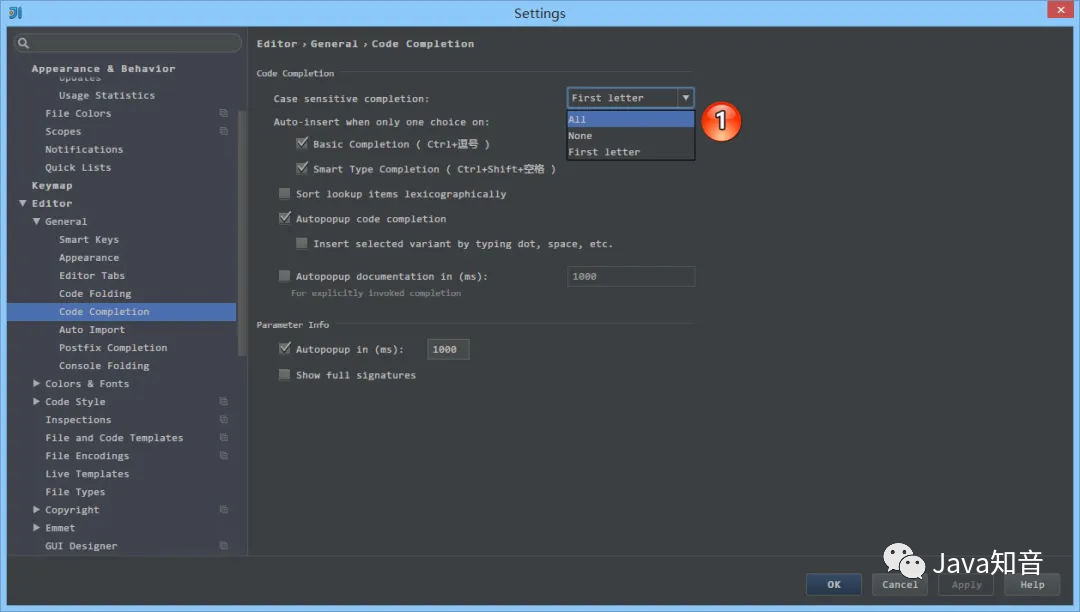Image resolution: width=1080 pixels, height=612 pixels.
Task: Toggle Smart Type Completion checkbox
Action: 302,168
